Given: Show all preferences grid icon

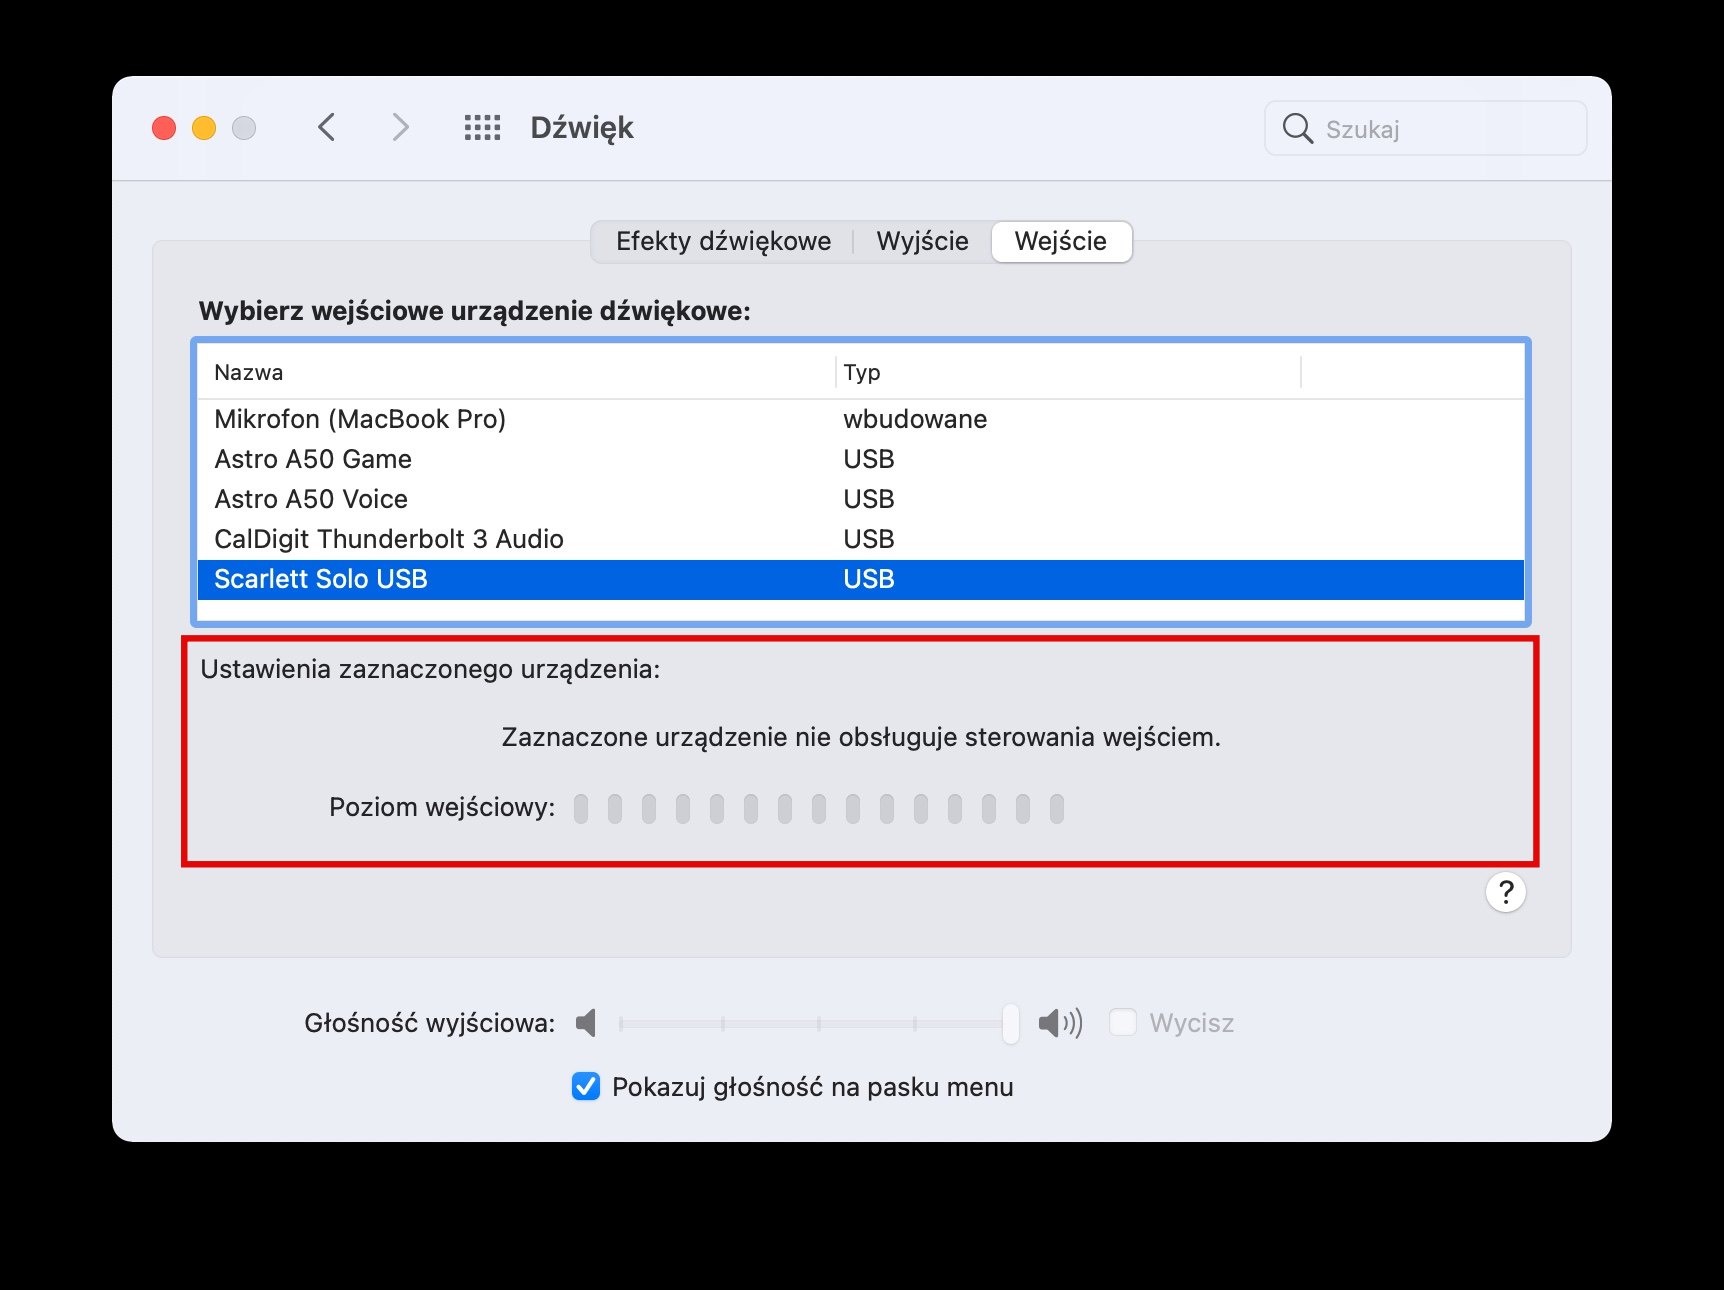Looking at the screenshot, I should click(x=482, y=127).
